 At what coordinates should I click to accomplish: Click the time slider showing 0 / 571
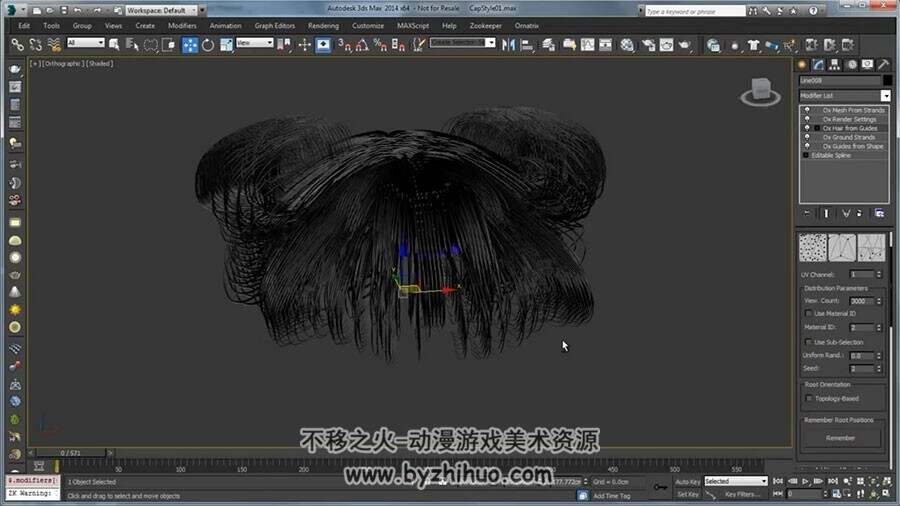click(x=70, y=453)
